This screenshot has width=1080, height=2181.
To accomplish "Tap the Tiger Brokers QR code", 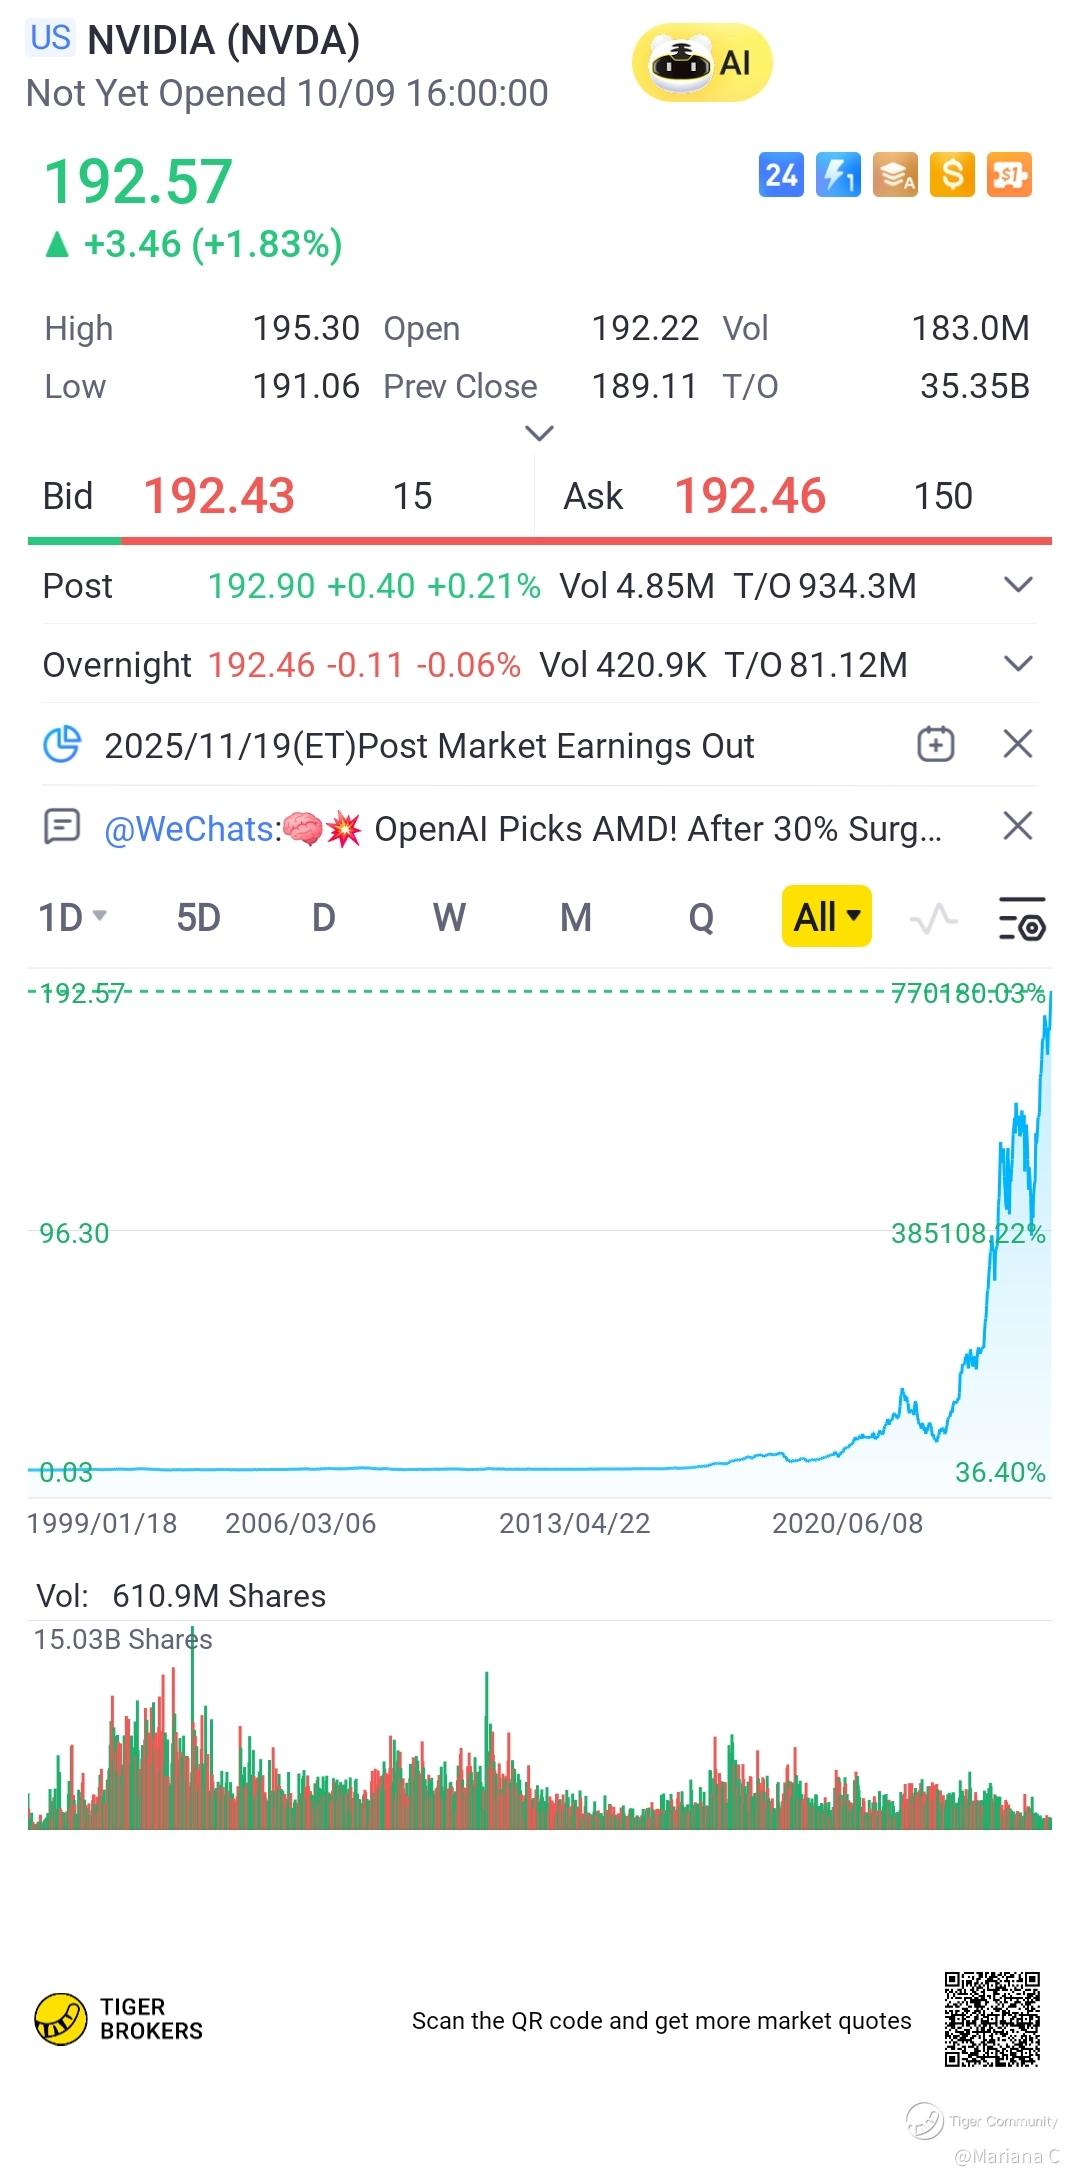I will coord(992,2019).
